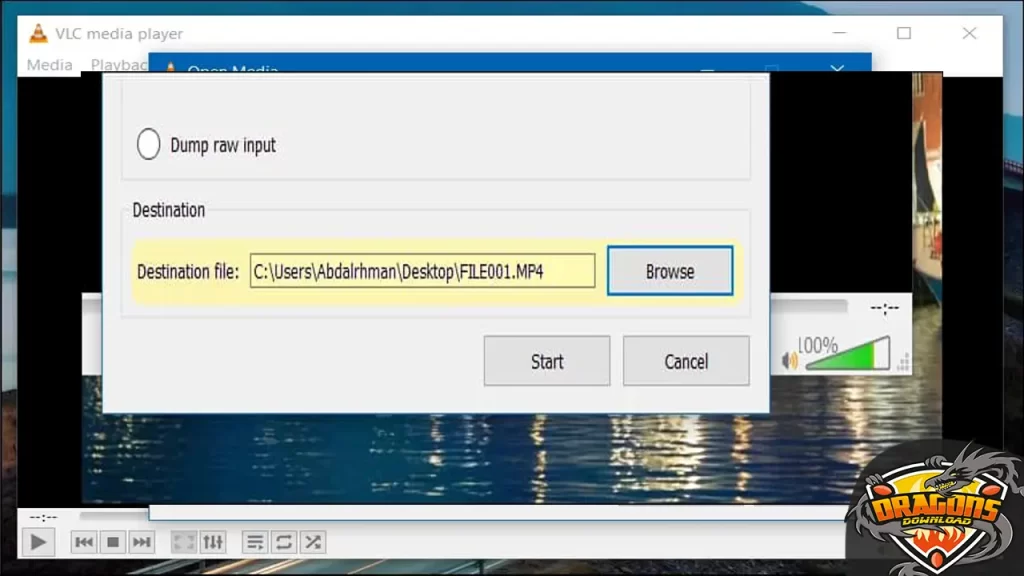1024x576 pixels.
Task: Click the Cancel button
Action: pyautogui.click(x=686, y=361)
